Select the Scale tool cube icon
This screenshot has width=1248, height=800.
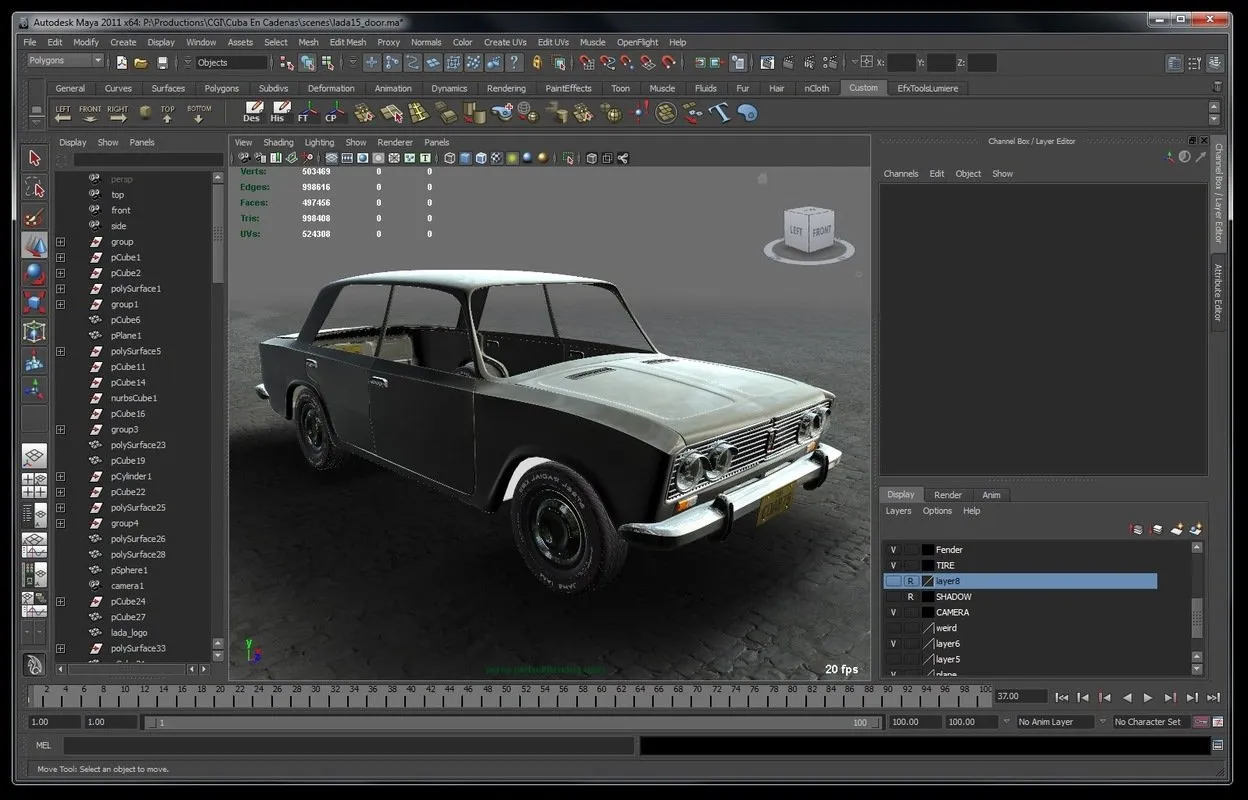[x=35, y=303]
